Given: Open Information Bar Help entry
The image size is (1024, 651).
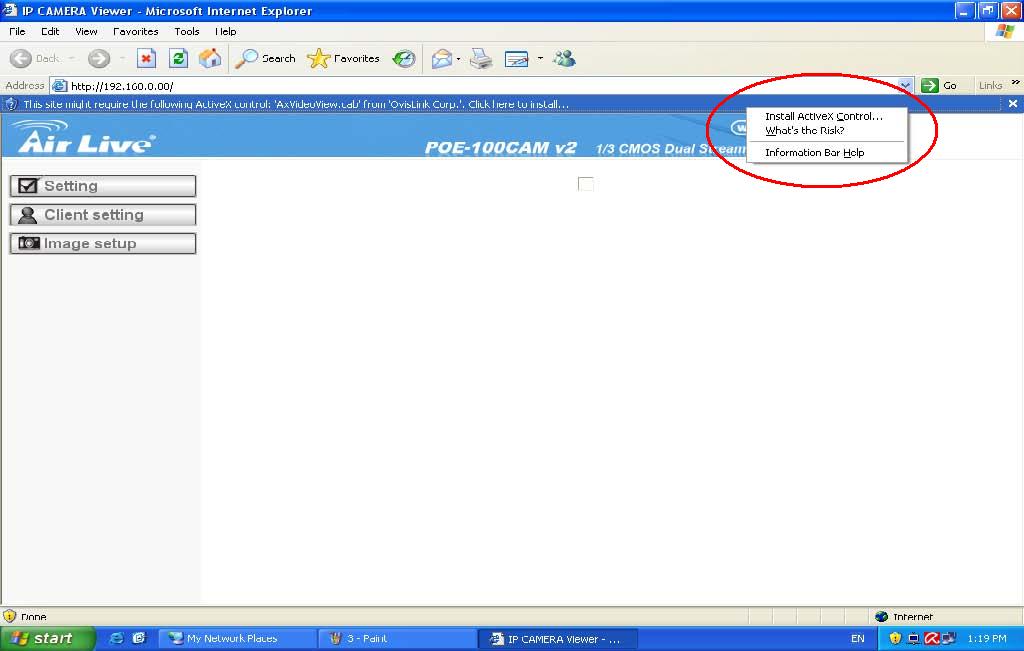Looking at the screenshot, I should coord(814,153).
